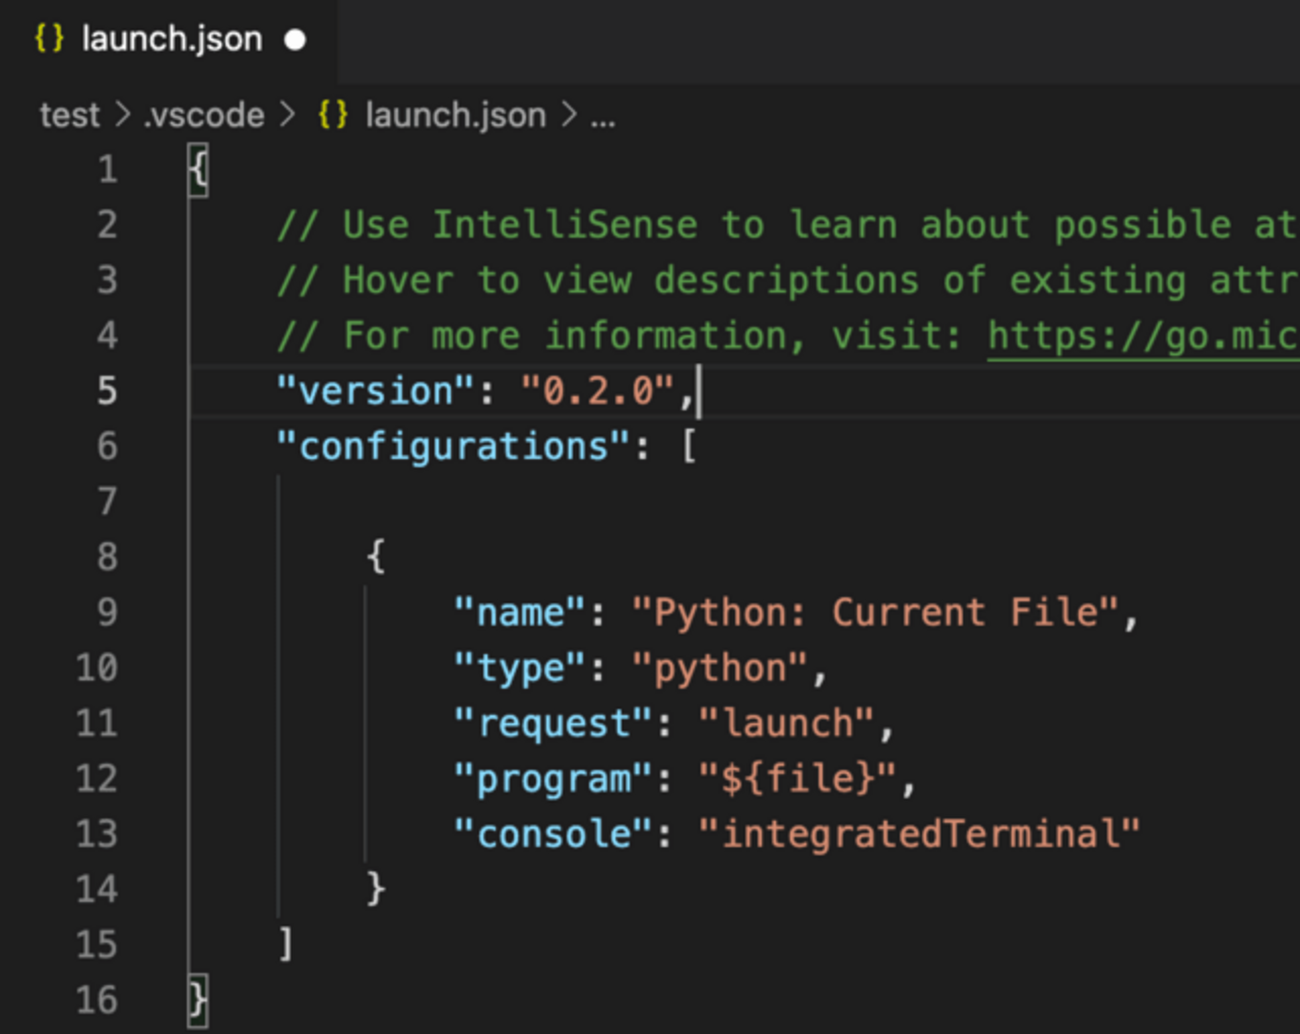Image resolution: width=1300 pixels, height=1034 pixels.
Task: Click the "For more information, visit:" comment text
Action: coord(620,336)
